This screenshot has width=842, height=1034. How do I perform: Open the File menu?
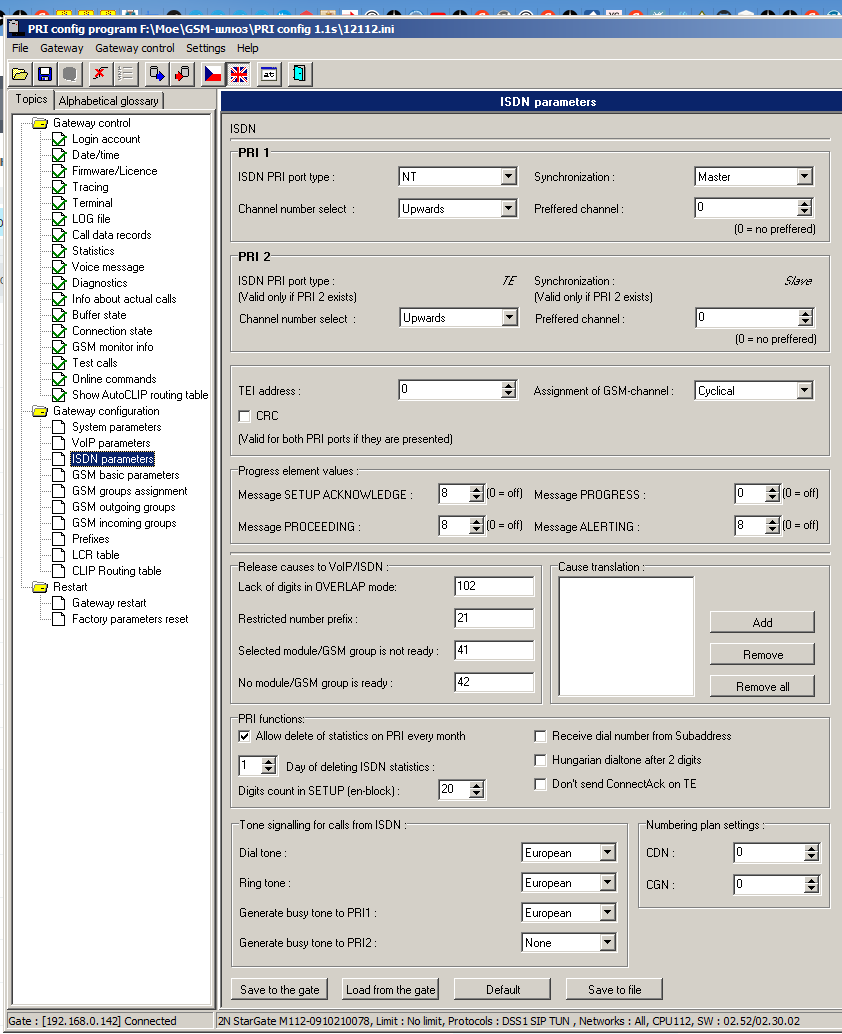pos(20,48)
